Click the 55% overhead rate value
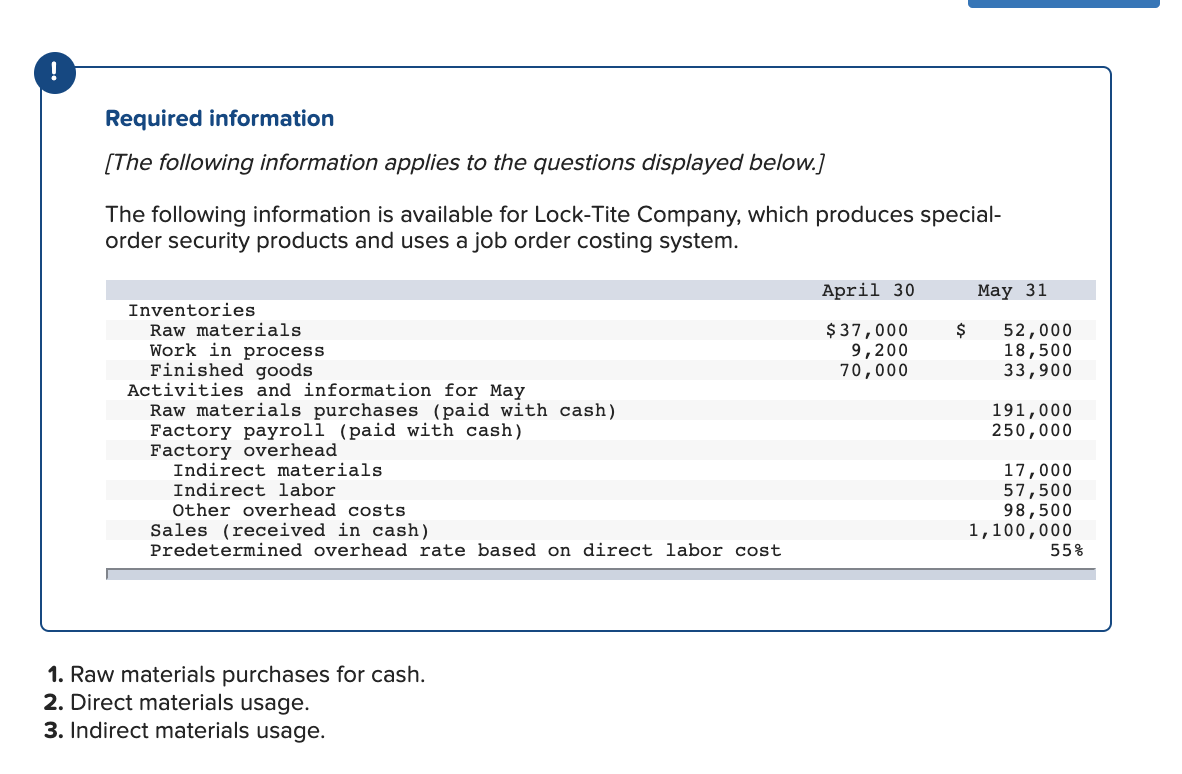This screenshot has height=774, width=1182. coord(1067,550)
